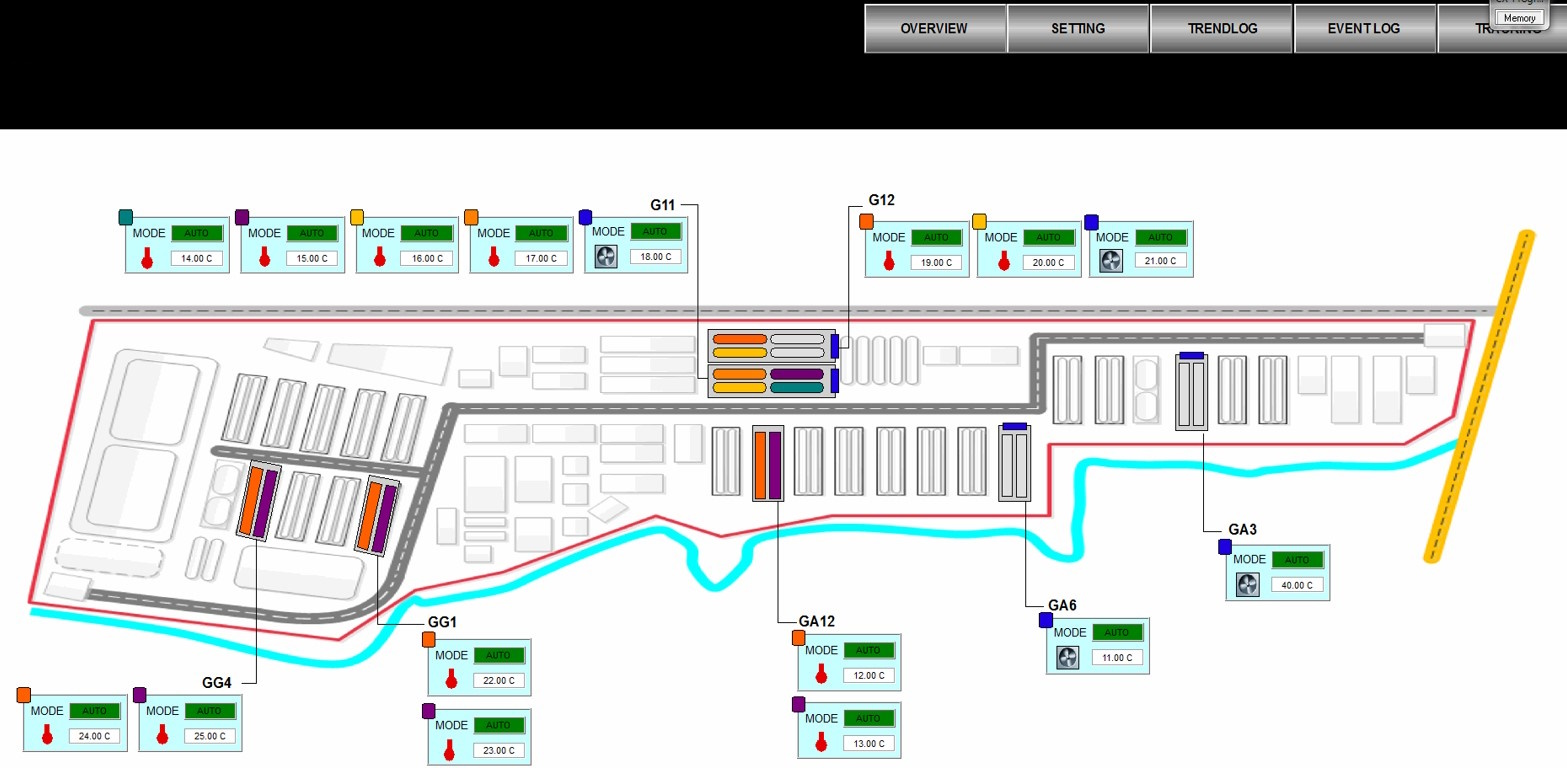Image resolution: width=1567 pixels, height=768 pixels.
Task: Click blue color tag above GA6 panel
Action: 1045,620
